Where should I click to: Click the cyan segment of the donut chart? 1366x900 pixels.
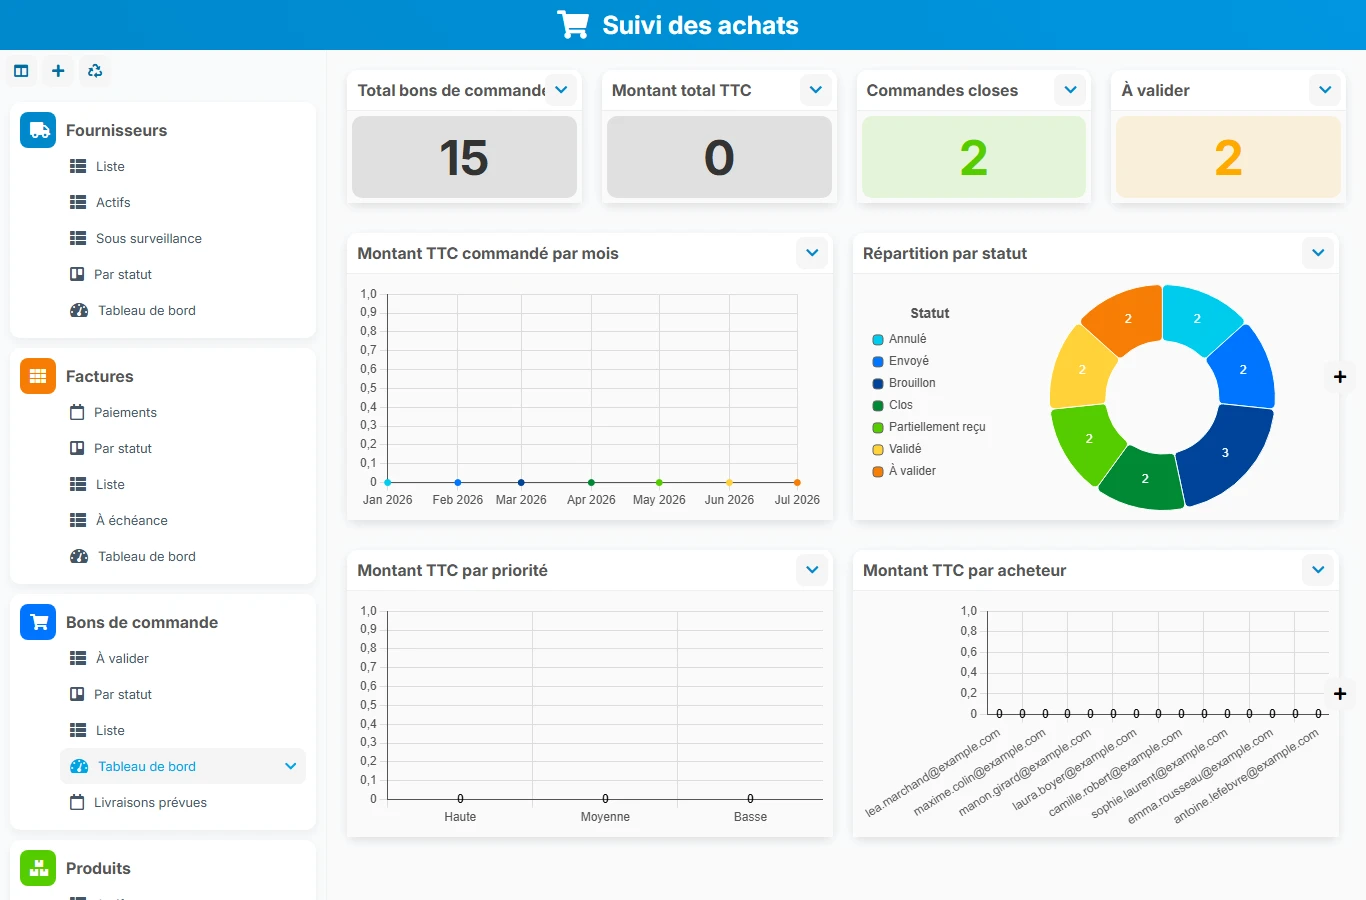(1197, 318)
